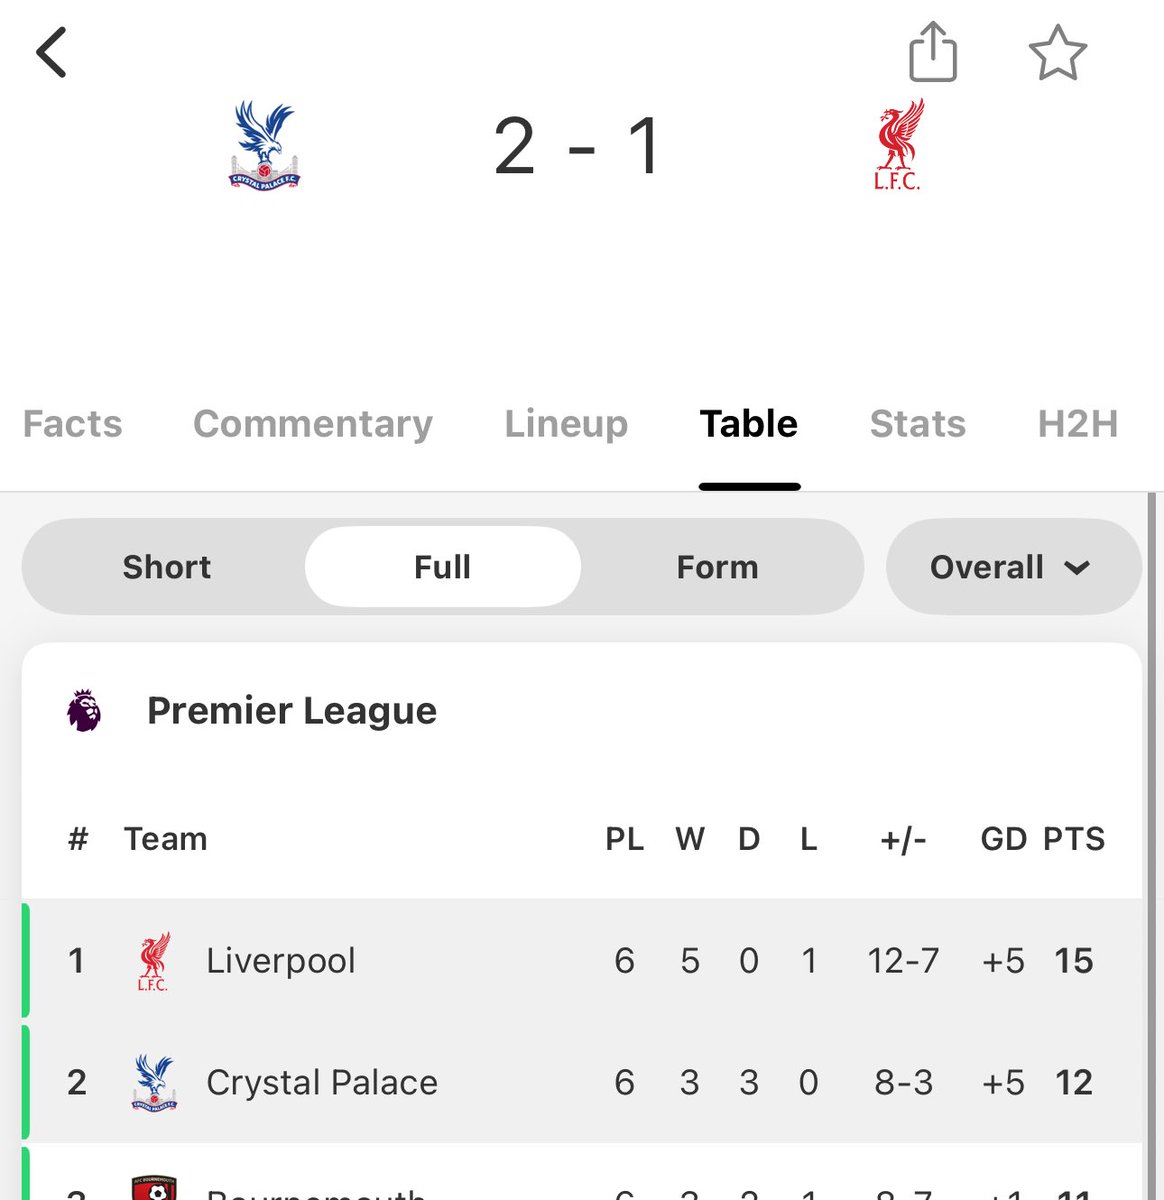This screenshot has height=1200, width=1164.
Task: Open the Premier League title link
Action: [291, 711]
